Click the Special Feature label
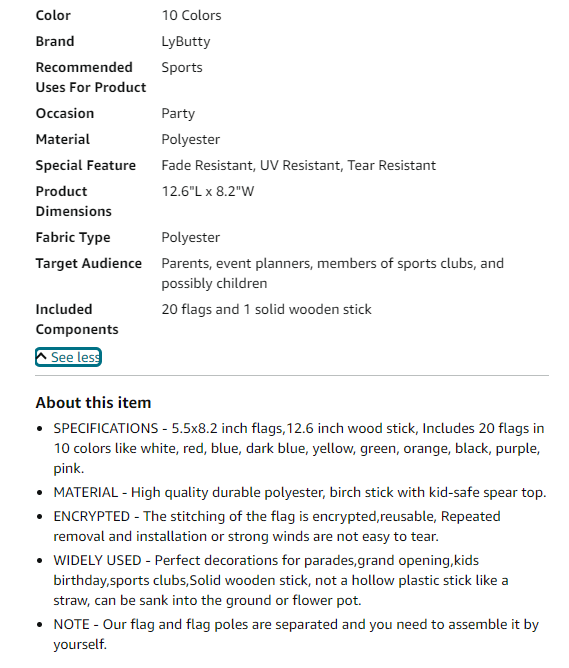 click(86, 166)
